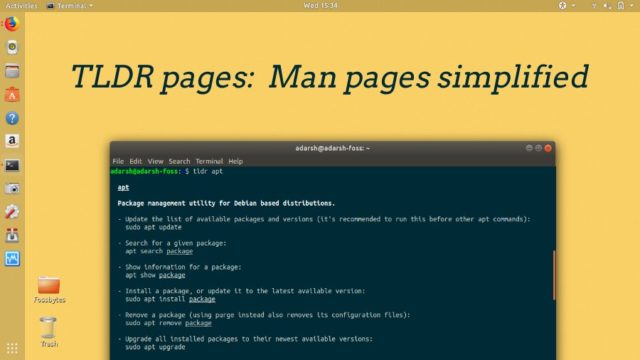
Task: Click the terminal vertical scrollbar
Action: click(x=554, y=276)
